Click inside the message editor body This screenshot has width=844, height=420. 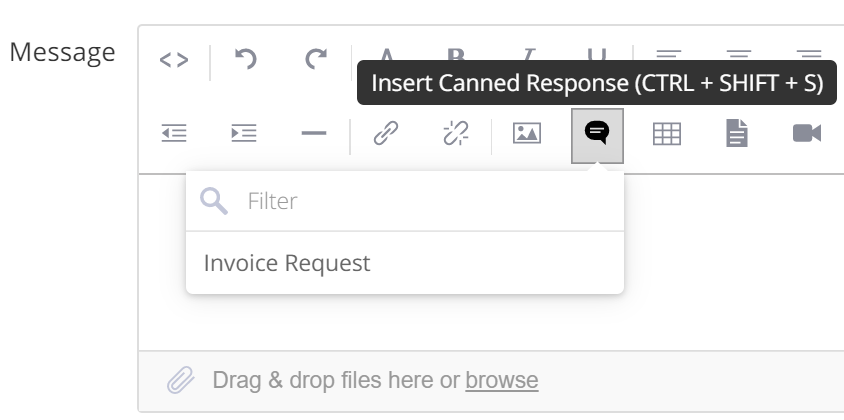pyautogui.click(x=732, y=264)
